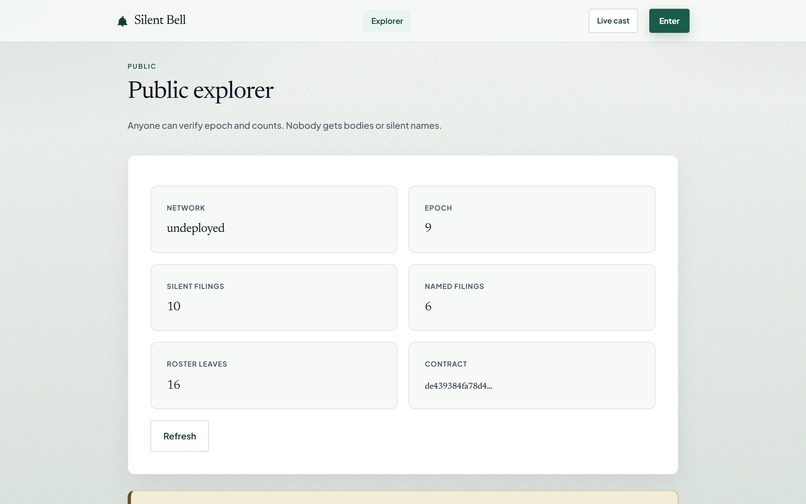Image resolution: width=806 pixels, height=504 pixels.
Task: Click the EPOCH label
Action: [438, 208]
